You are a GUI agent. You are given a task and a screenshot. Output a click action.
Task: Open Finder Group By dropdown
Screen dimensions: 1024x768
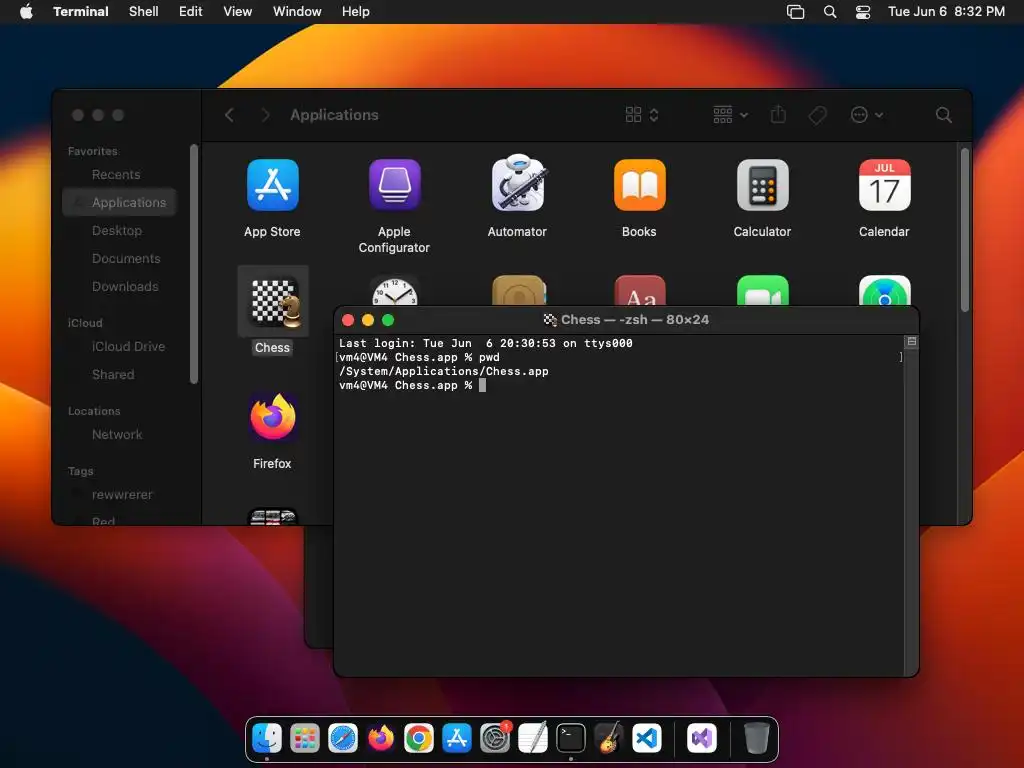pyautogui.click(x=730, y=115)
